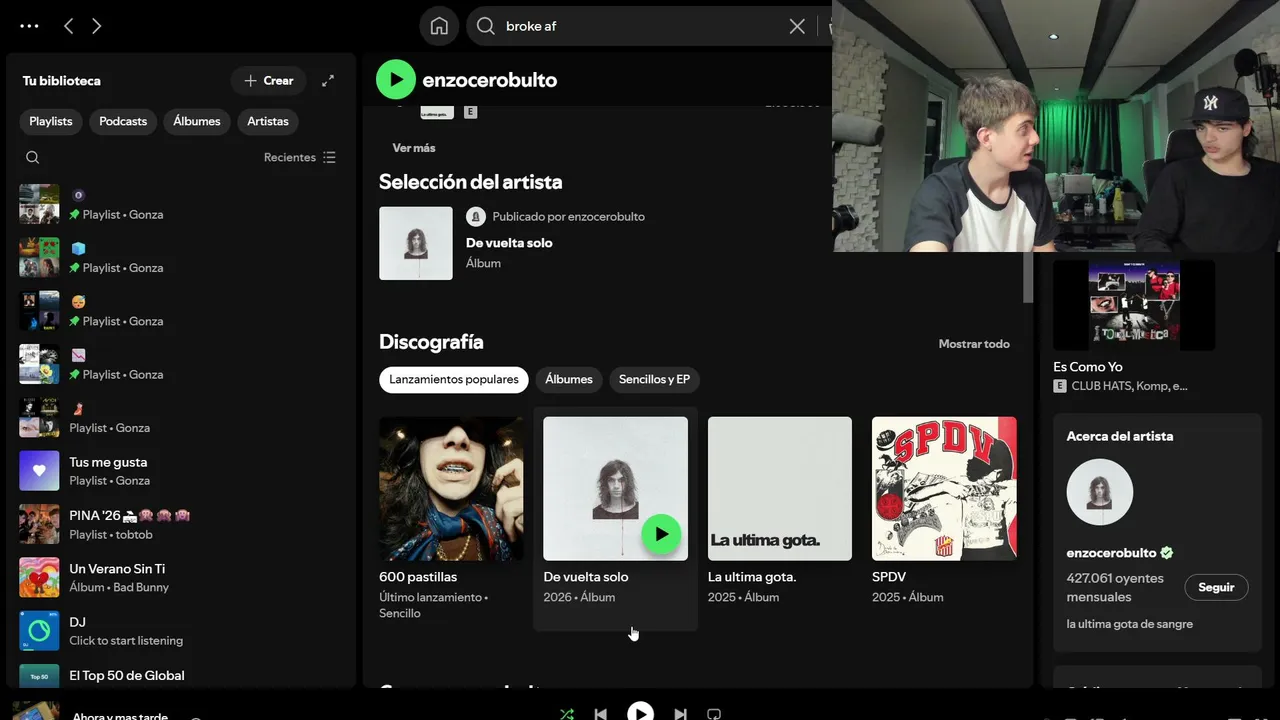This screenshot has height=720, width=1280.
Task: Skip to the previous track
Action: click(x=600, y=714)
